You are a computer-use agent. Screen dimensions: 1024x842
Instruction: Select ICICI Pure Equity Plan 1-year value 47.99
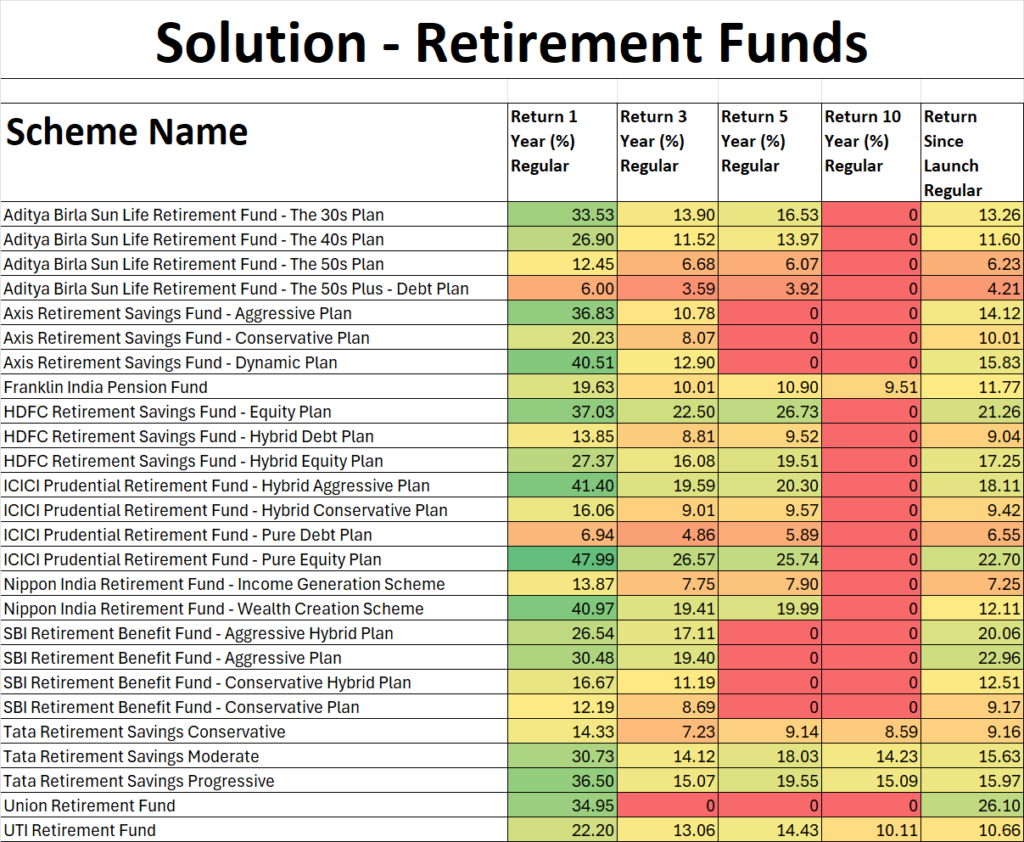point(562,559)
